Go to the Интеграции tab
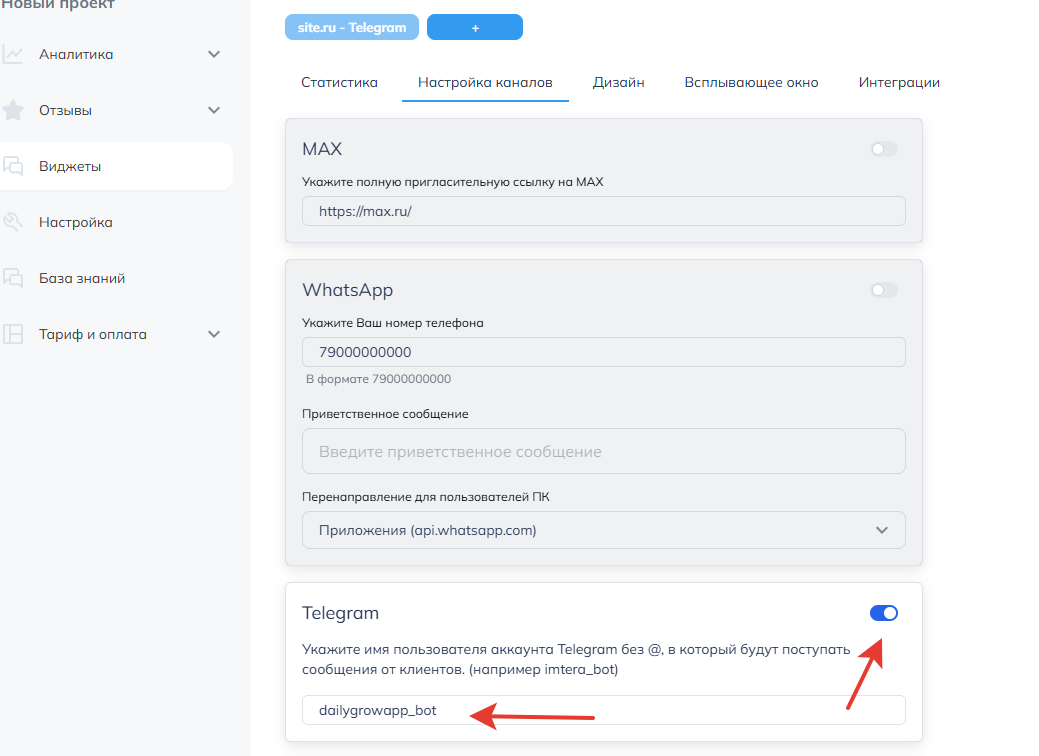1039x756 pixels. pyautogui.click(x=898, y=82)
